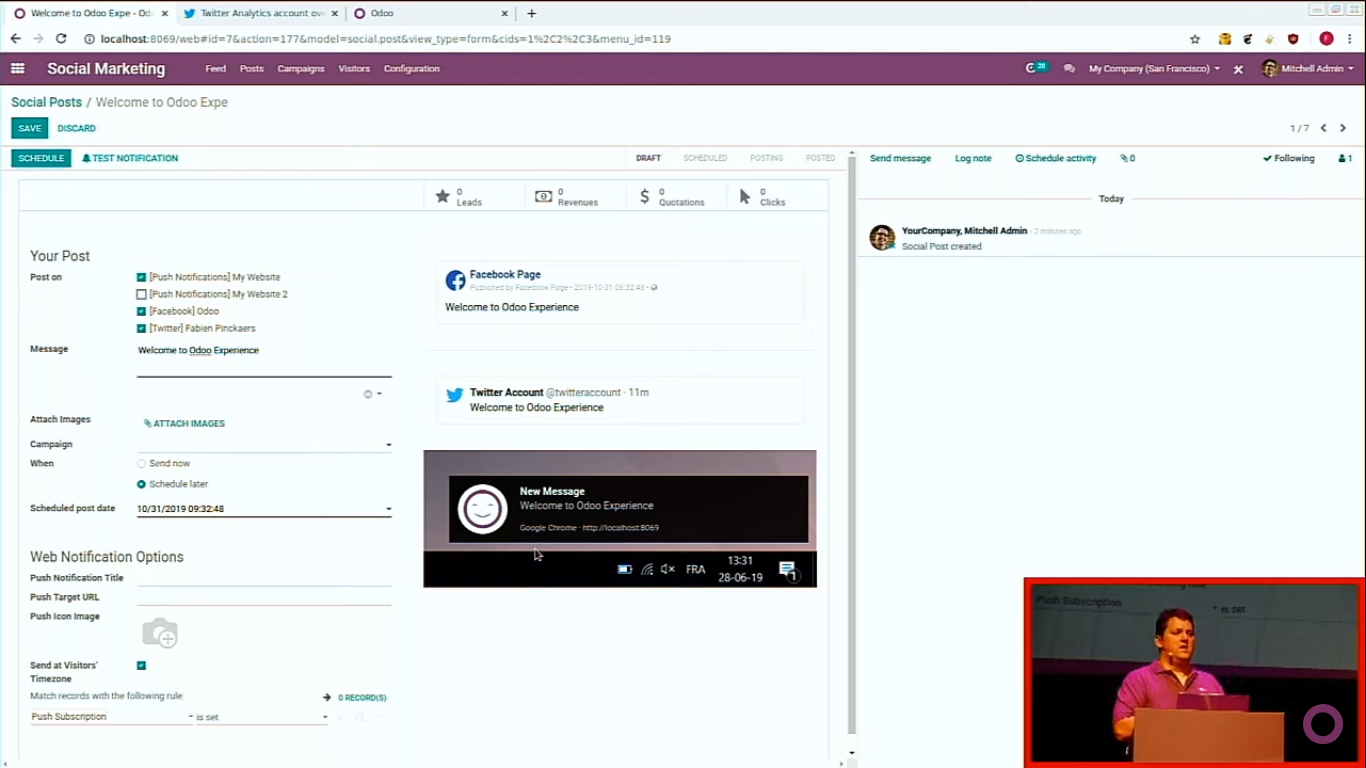Click Mitchell Admin's avatar in the chatter message
Viewport: 1366px width, 768px height.
coord(882,237)
